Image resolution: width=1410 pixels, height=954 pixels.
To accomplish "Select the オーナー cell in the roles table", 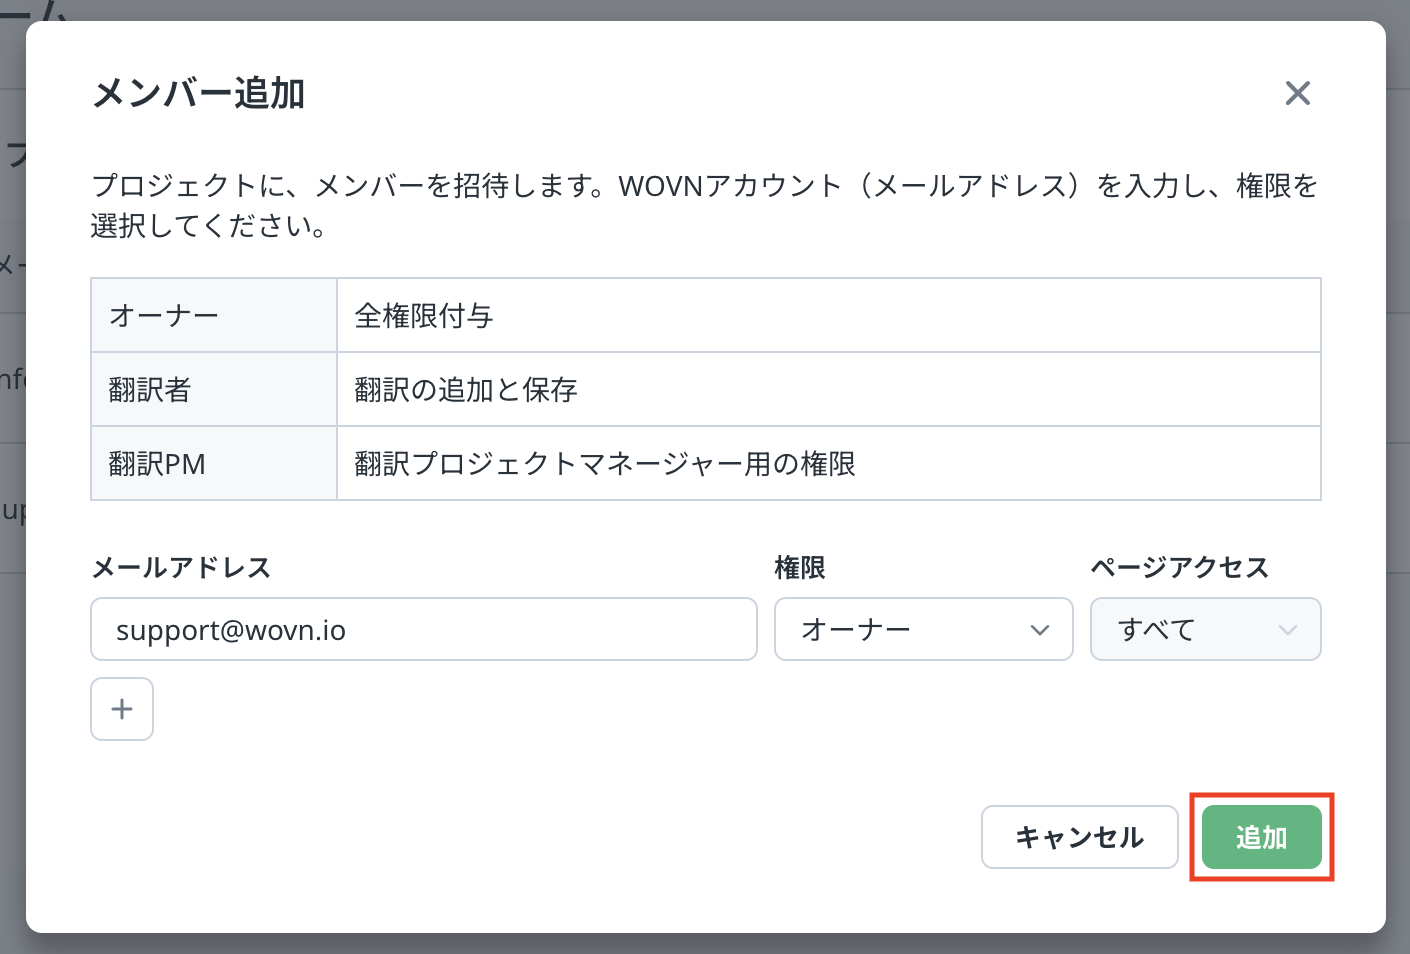I will tap(214, 315).
